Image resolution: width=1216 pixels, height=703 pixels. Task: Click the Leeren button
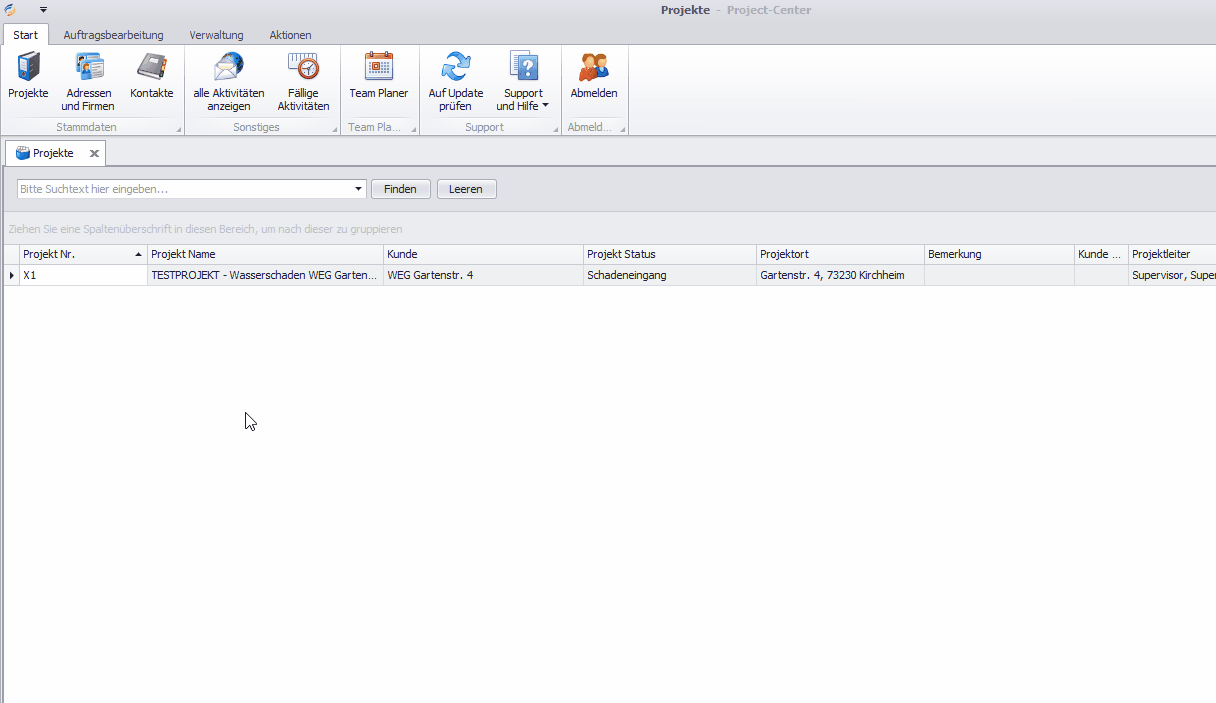tap(466, 189)
